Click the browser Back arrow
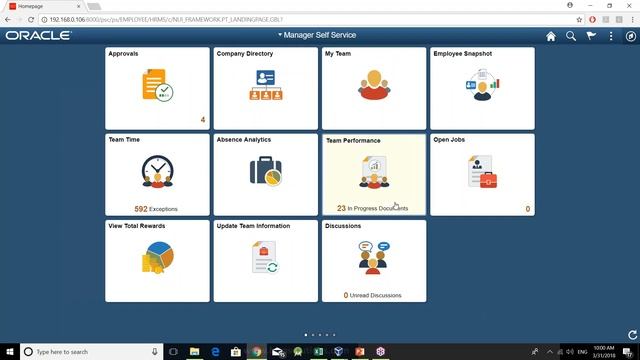Image resolution: width=640 pixels, height=360 pixels. [8, 20]
